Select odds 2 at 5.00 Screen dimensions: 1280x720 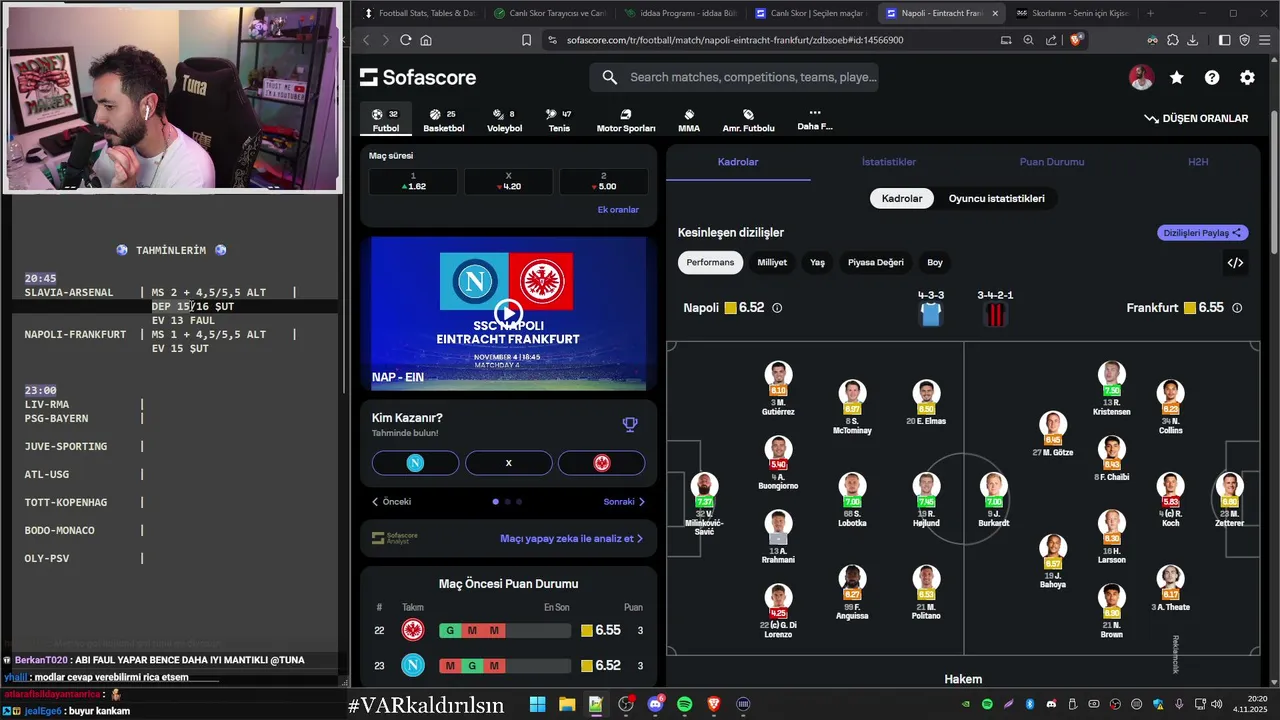(603, 181)
